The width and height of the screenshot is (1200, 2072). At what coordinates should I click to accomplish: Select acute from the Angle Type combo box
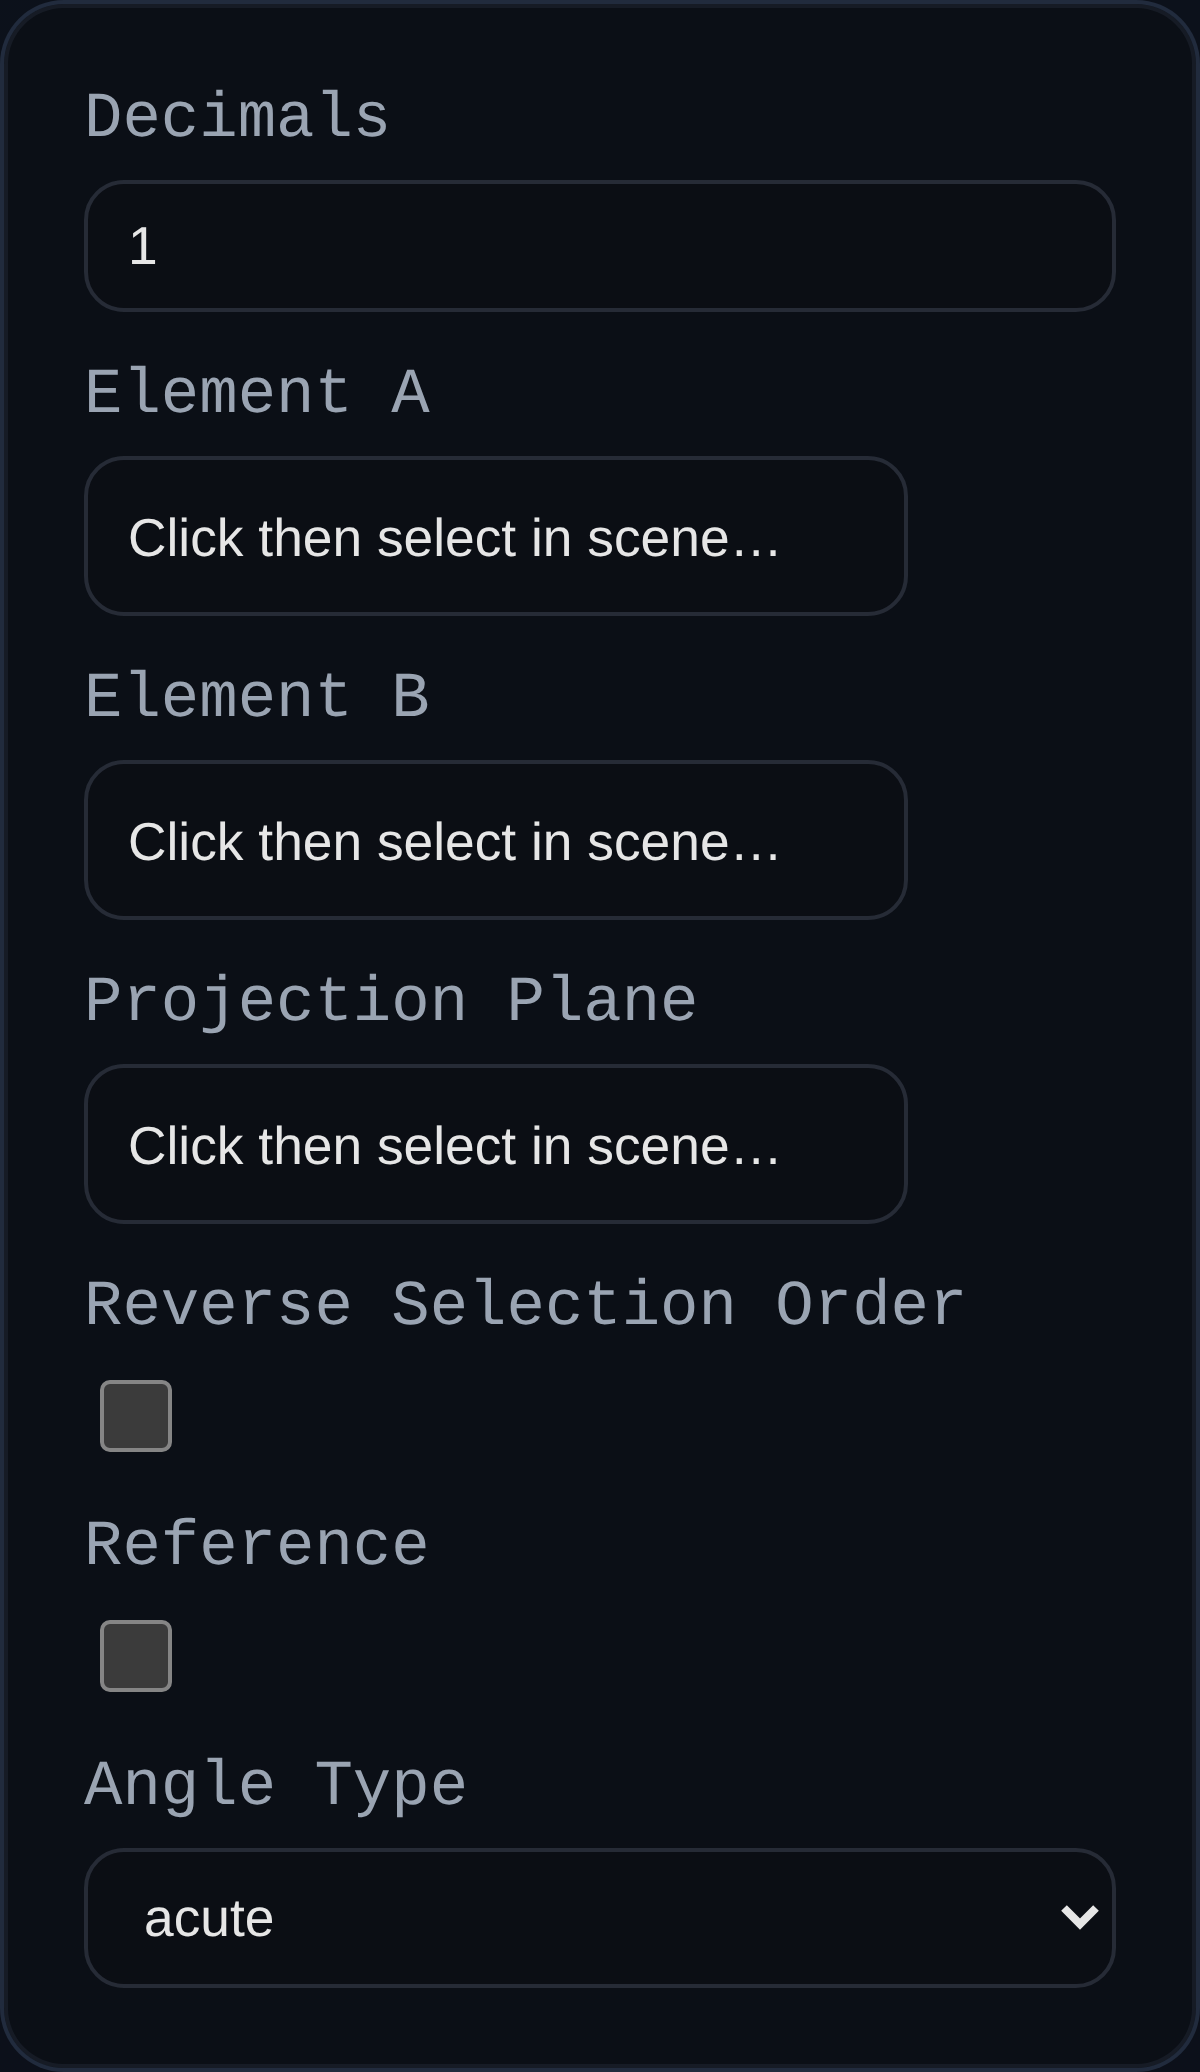coord(600,1917)
